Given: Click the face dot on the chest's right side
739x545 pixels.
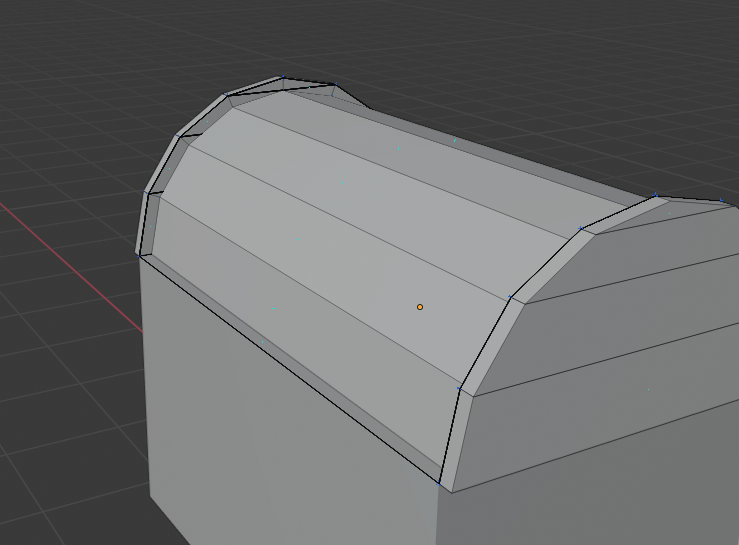Looking at the screenshot, I should (649, 389).
